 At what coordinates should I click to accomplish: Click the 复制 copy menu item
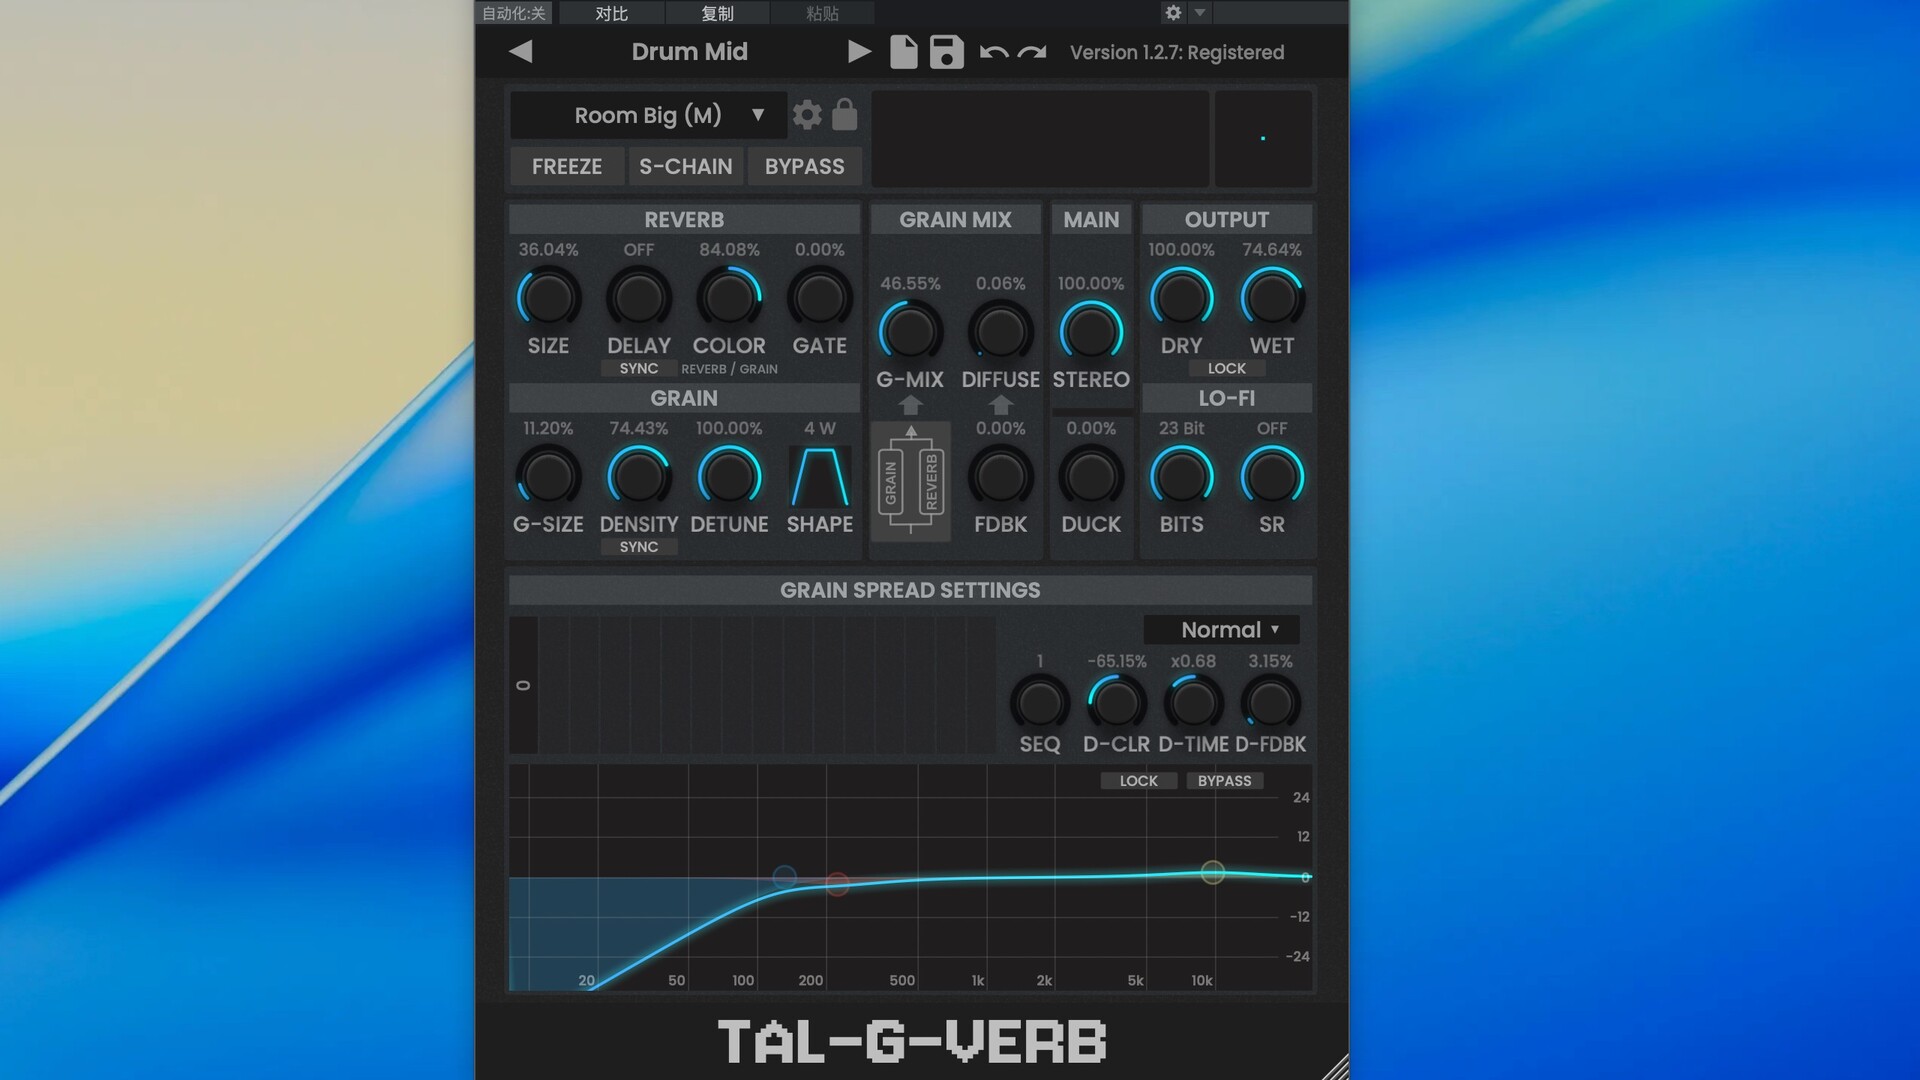click(x=717, y=13)
